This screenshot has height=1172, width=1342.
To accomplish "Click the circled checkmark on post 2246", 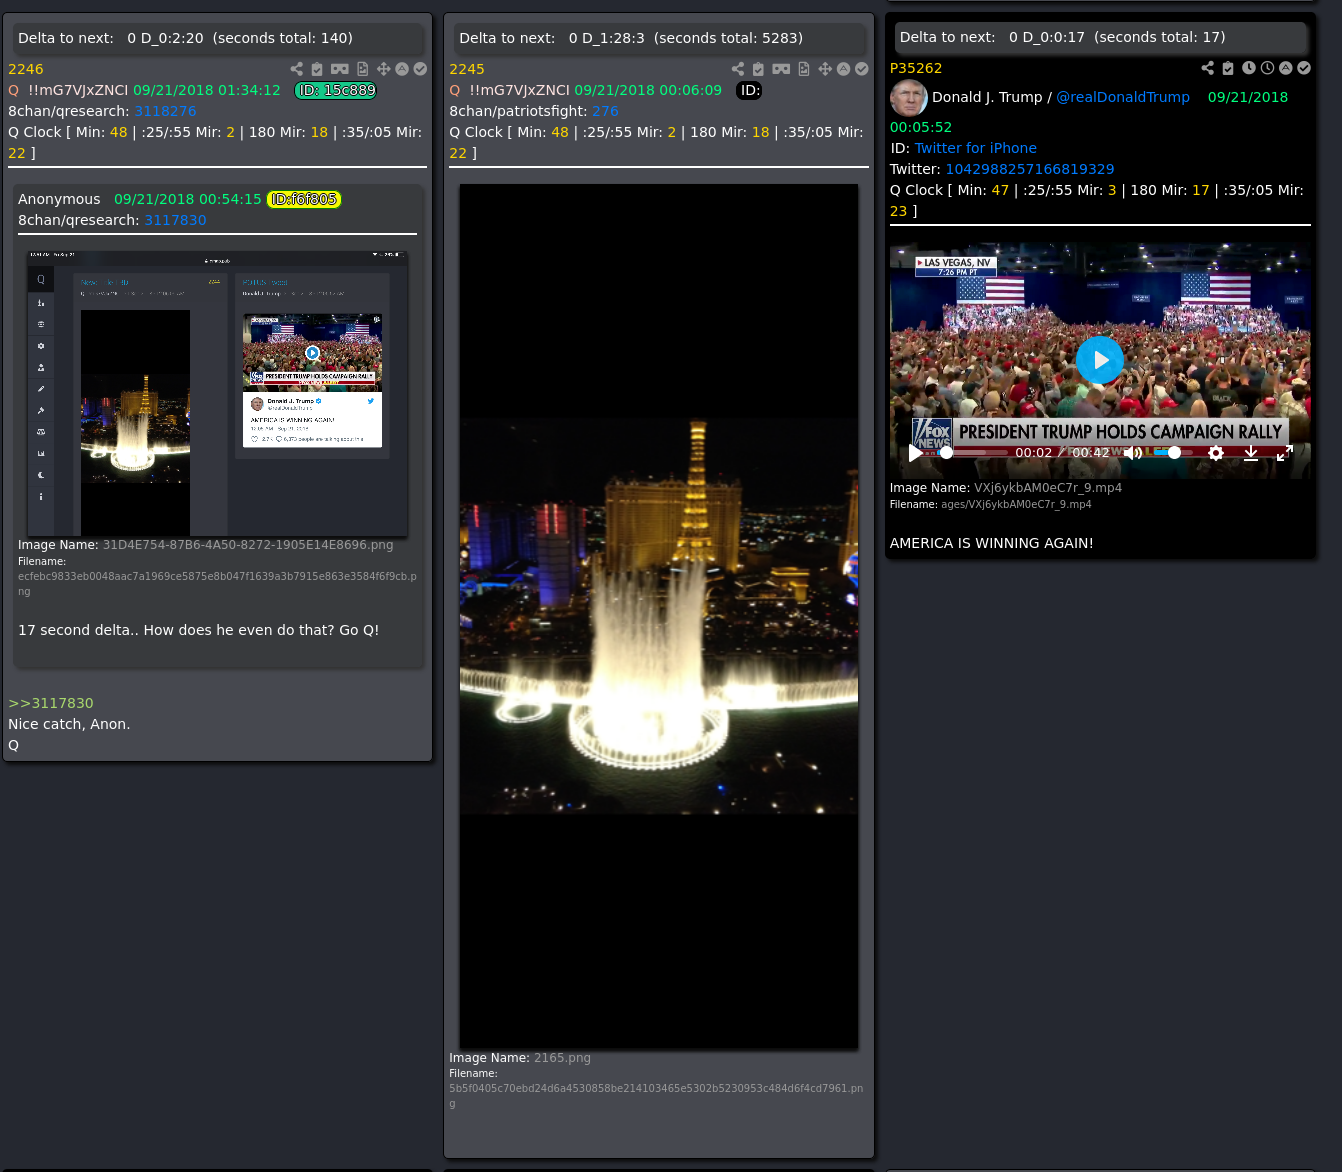I will [420, 69].
